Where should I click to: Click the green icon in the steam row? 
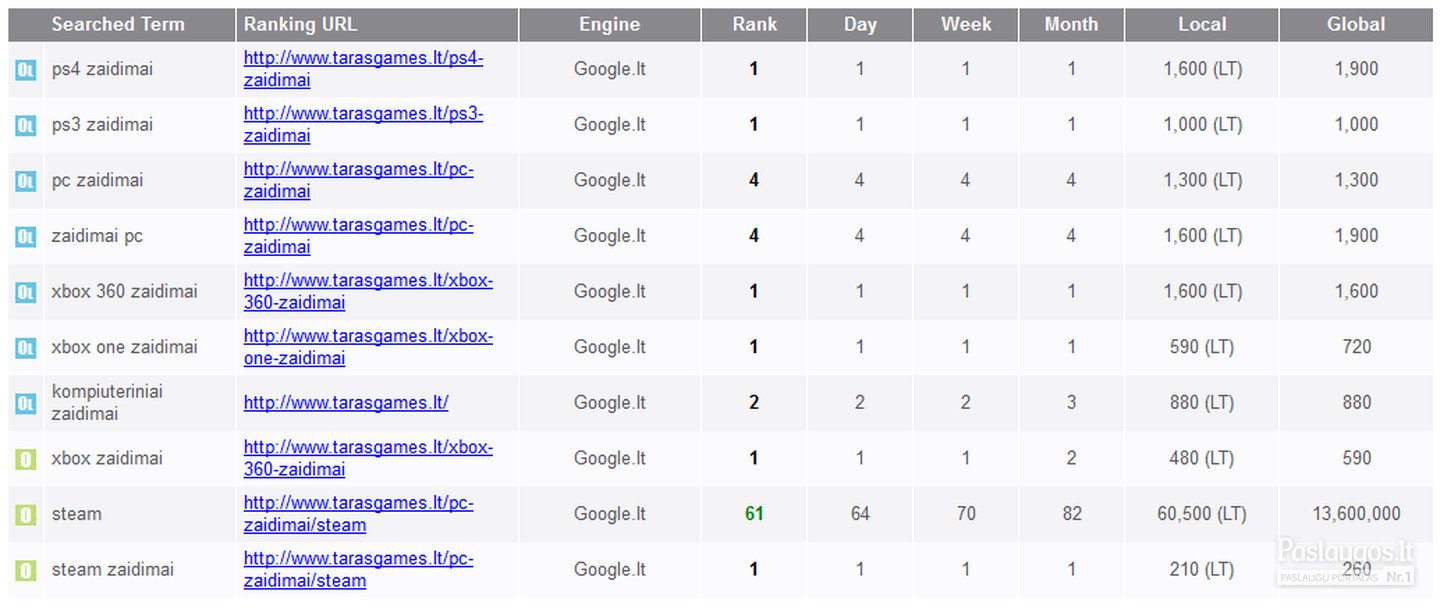(x=25, y=515)
